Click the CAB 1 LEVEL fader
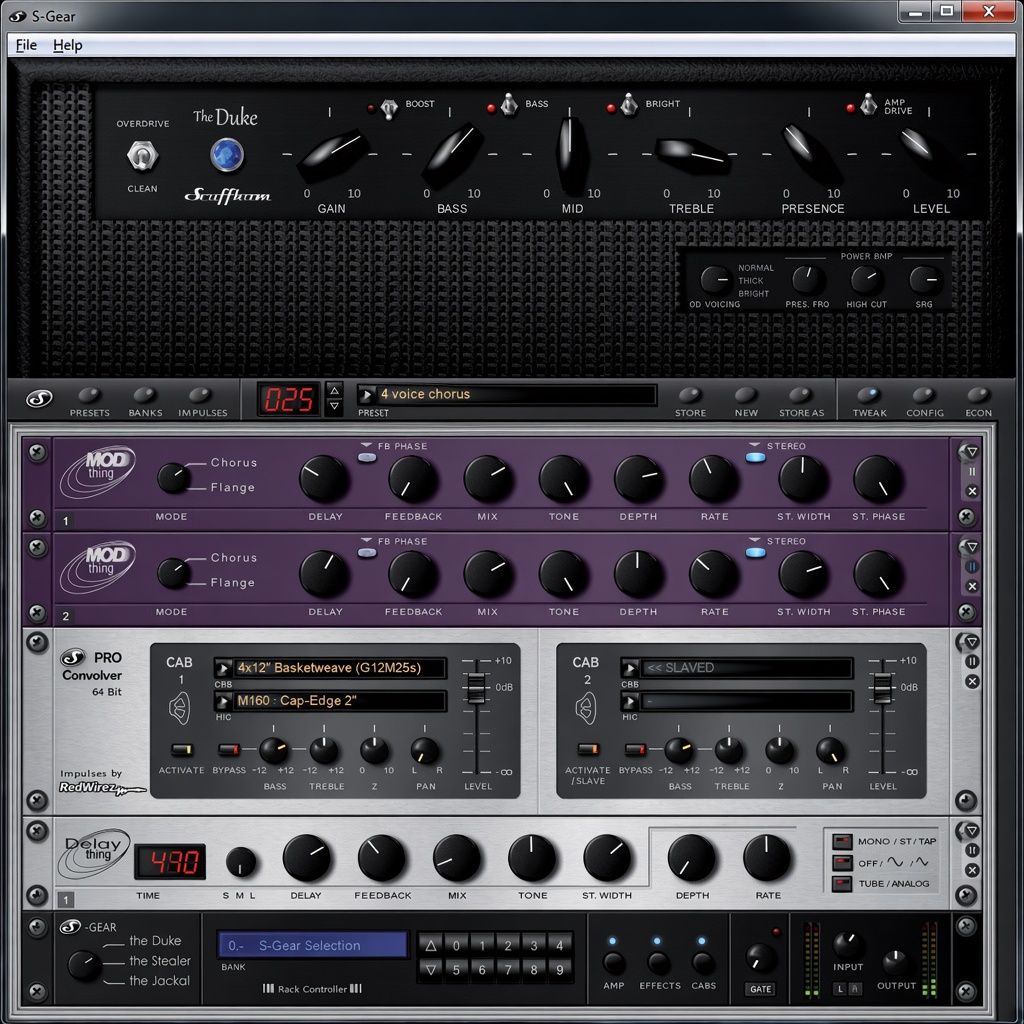 [x=476, y=688]
